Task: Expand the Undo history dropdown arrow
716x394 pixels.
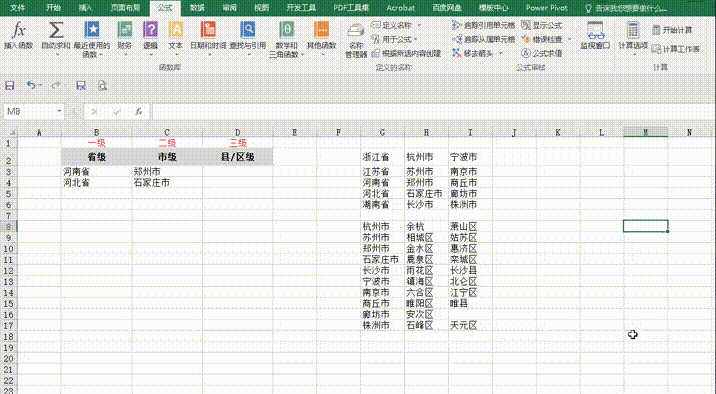Action: click(41, 85)
